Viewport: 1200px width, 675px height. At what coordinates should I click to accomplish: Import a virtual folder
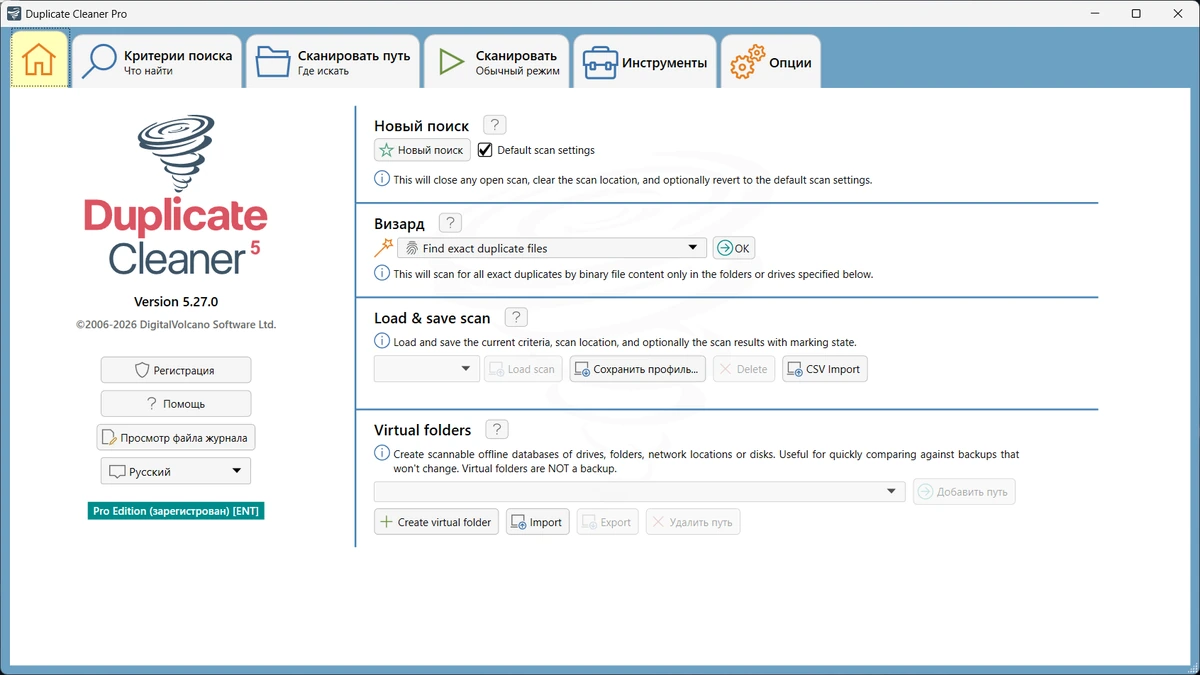tap(538, 522)
